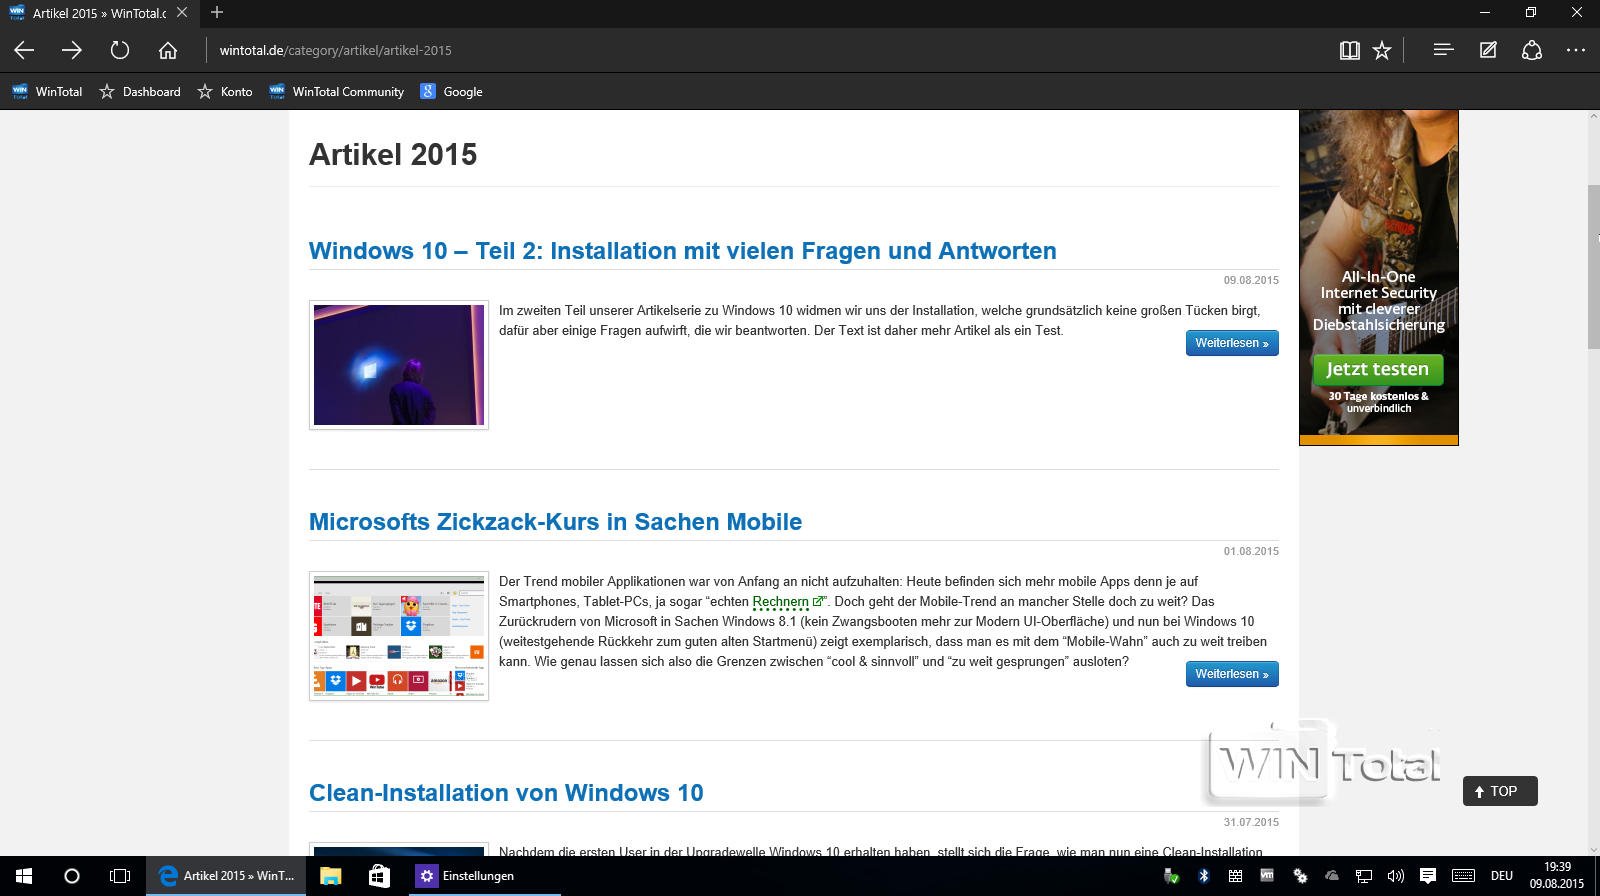
Task: Follow the Rechnern link in the article text
Action: 780,602
